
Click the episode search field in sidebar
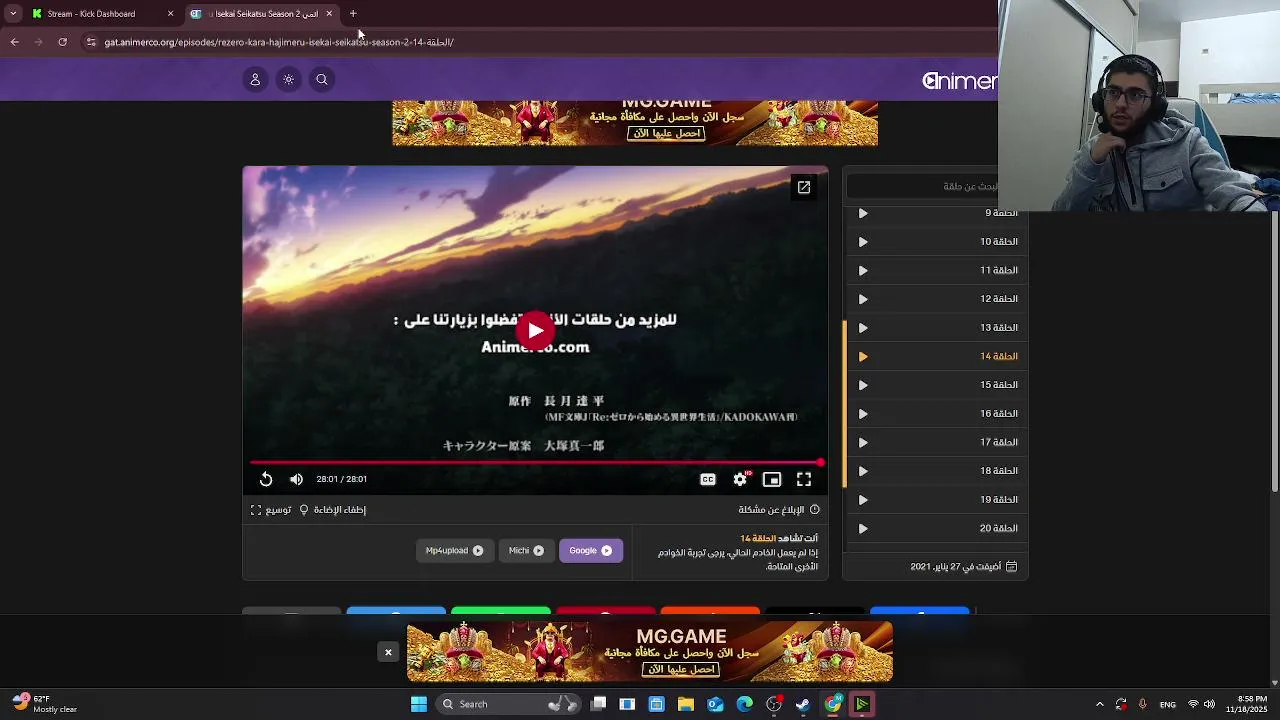pos(923,186)
